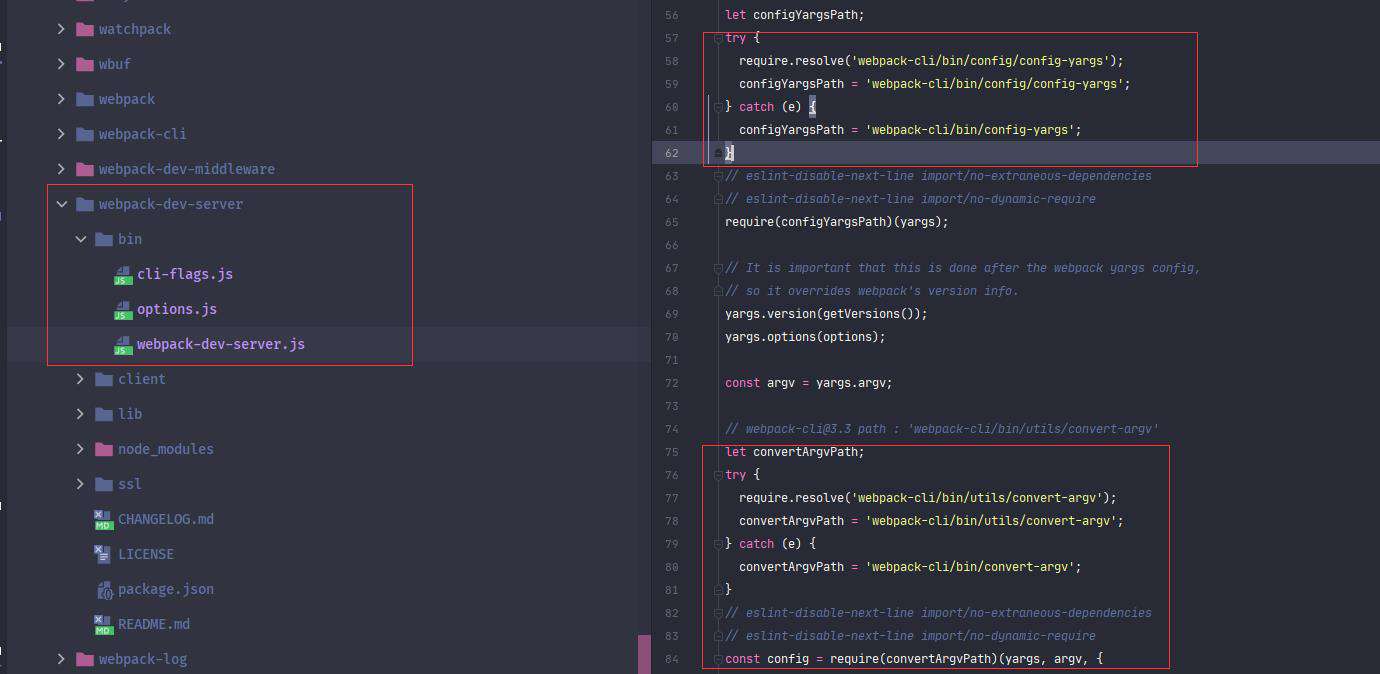The height and width of the screenshot is (674, 1380).
Task: Click 'const argv = yargs.argv;' code line
Action: coord(808,383)
